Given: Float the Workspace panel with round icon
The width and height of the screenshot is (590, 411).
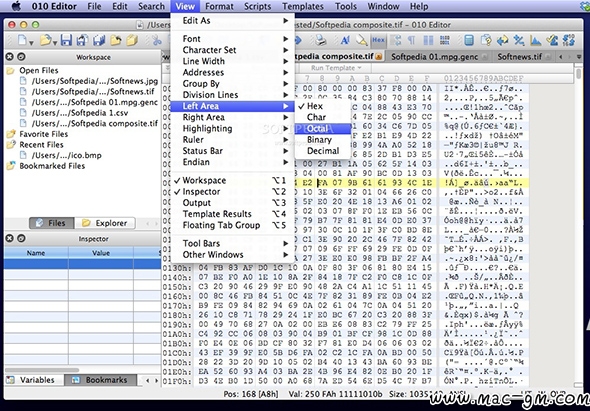Looking at the screenshot, I should [21, 57].
